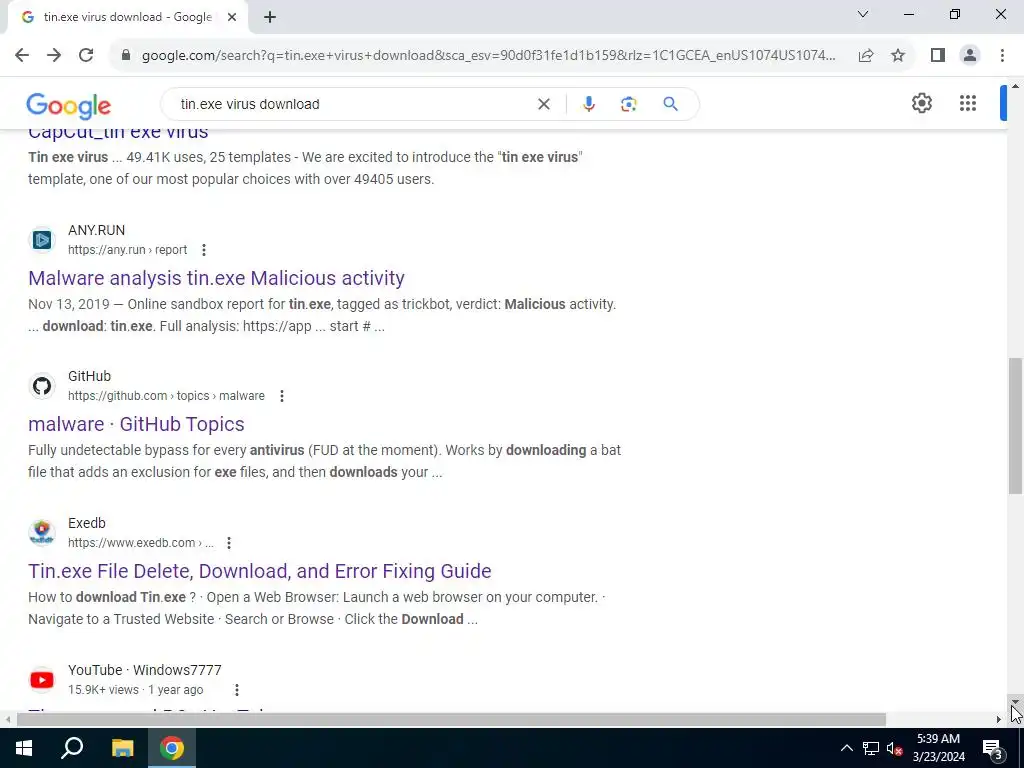
Task: Click the 'ANY.RUN' site name text
Action: (97, 230)
